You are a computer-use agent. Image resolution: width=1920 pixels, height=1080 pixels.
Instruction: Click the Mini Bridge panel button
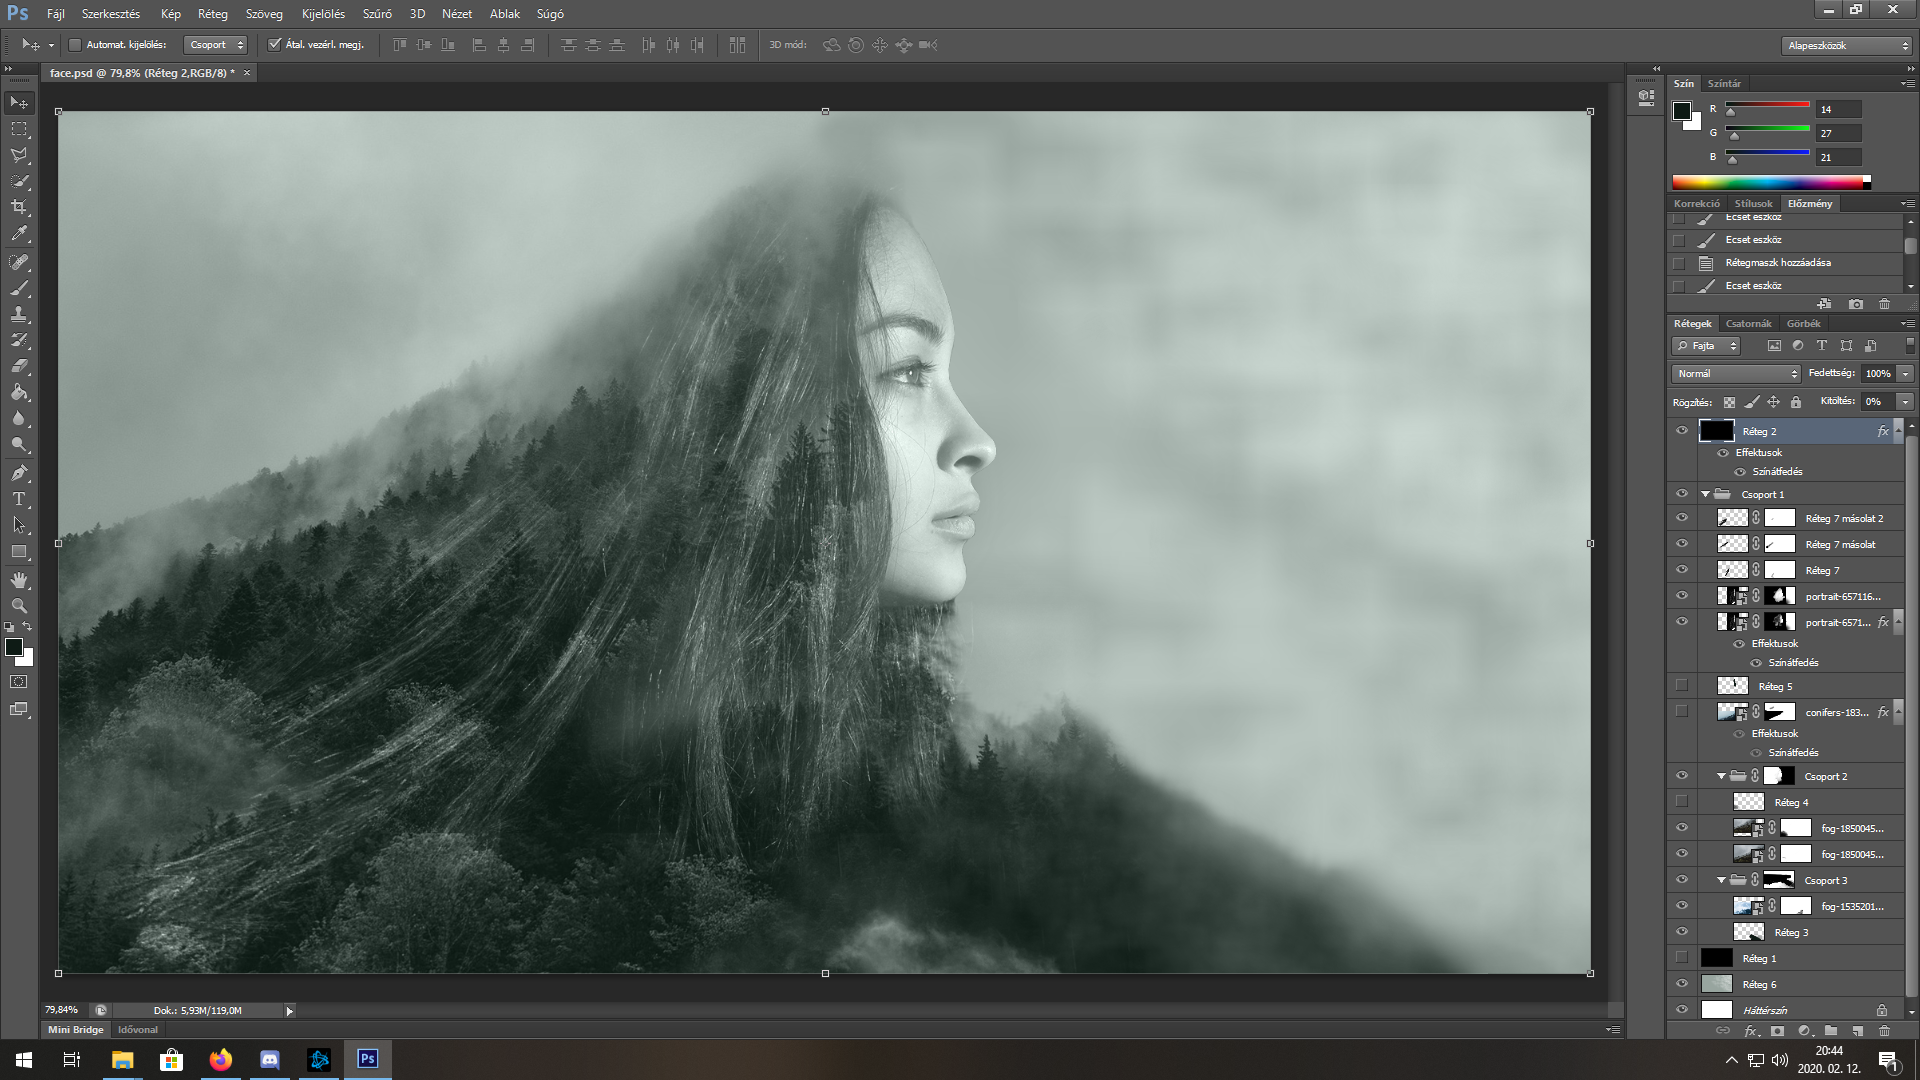pyautogui.click(x=76, y=1029)
